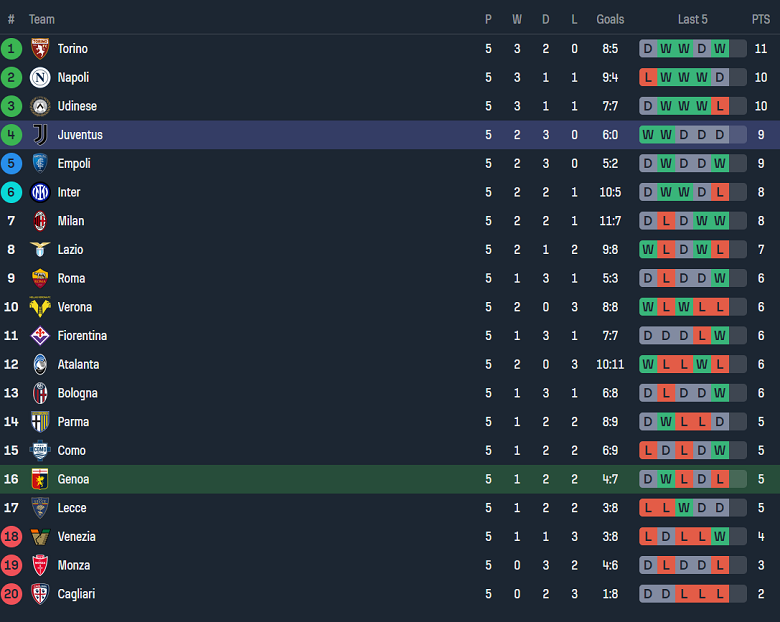The height and width of the screenshot is (622, 780).
Task: Click the Inter club crest icon
Action: pyautogui.click(x=40, y=192)
